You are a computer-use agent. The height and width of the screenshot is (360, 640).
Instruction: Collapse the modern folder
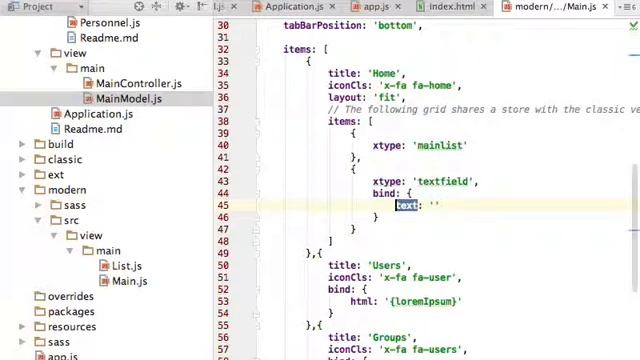[x=22, y=190]
